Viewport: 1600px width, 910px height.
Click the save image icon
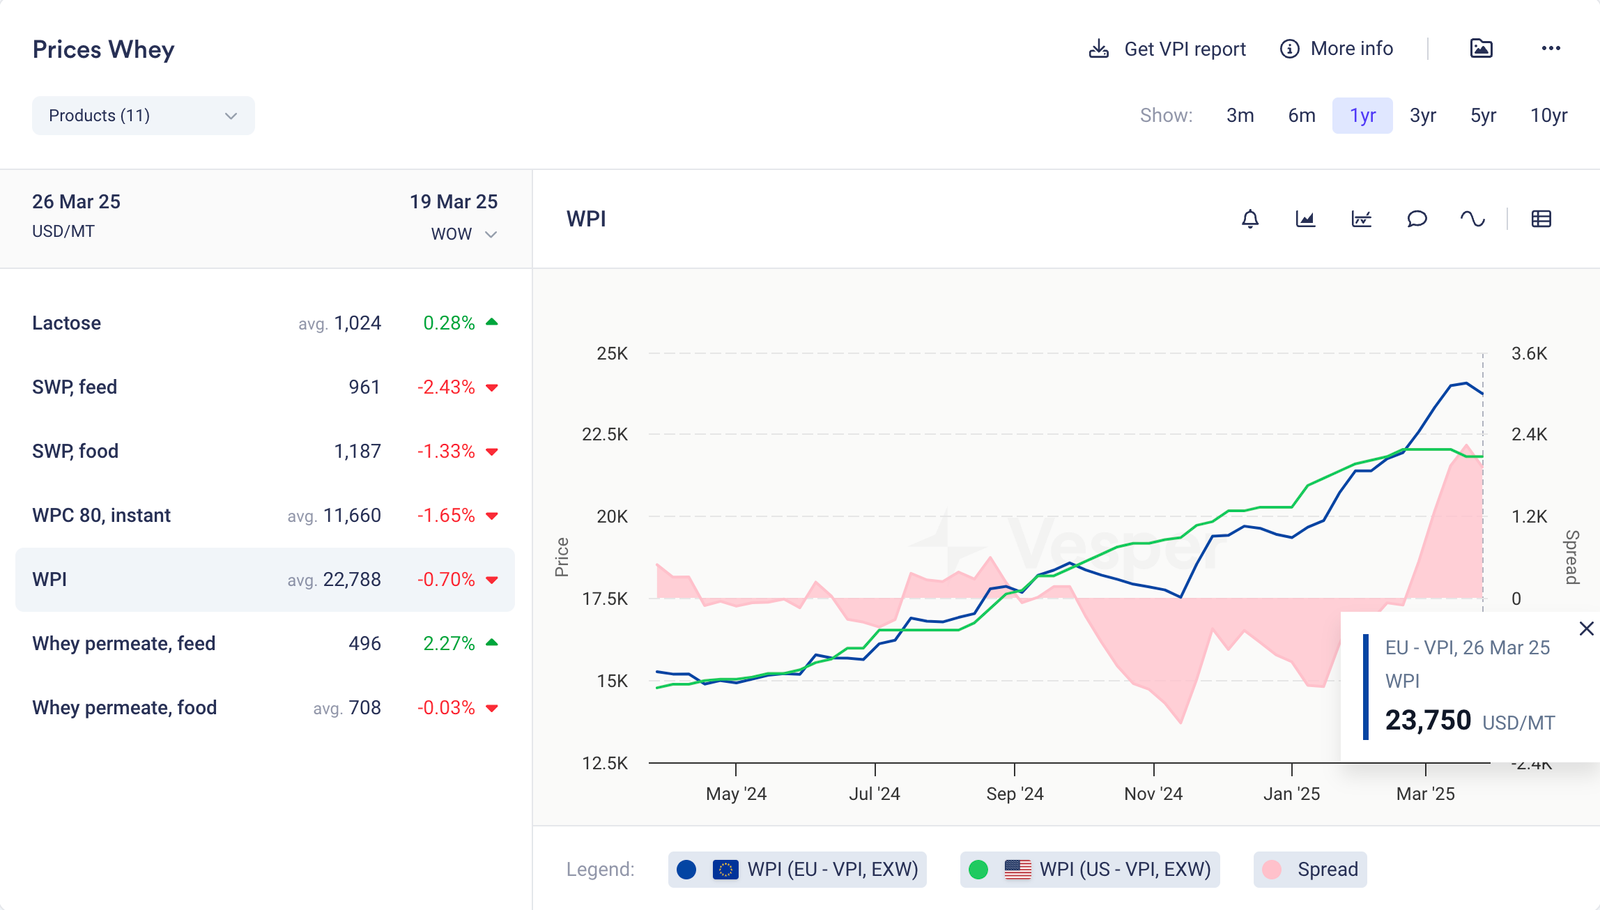(1481, 49)
